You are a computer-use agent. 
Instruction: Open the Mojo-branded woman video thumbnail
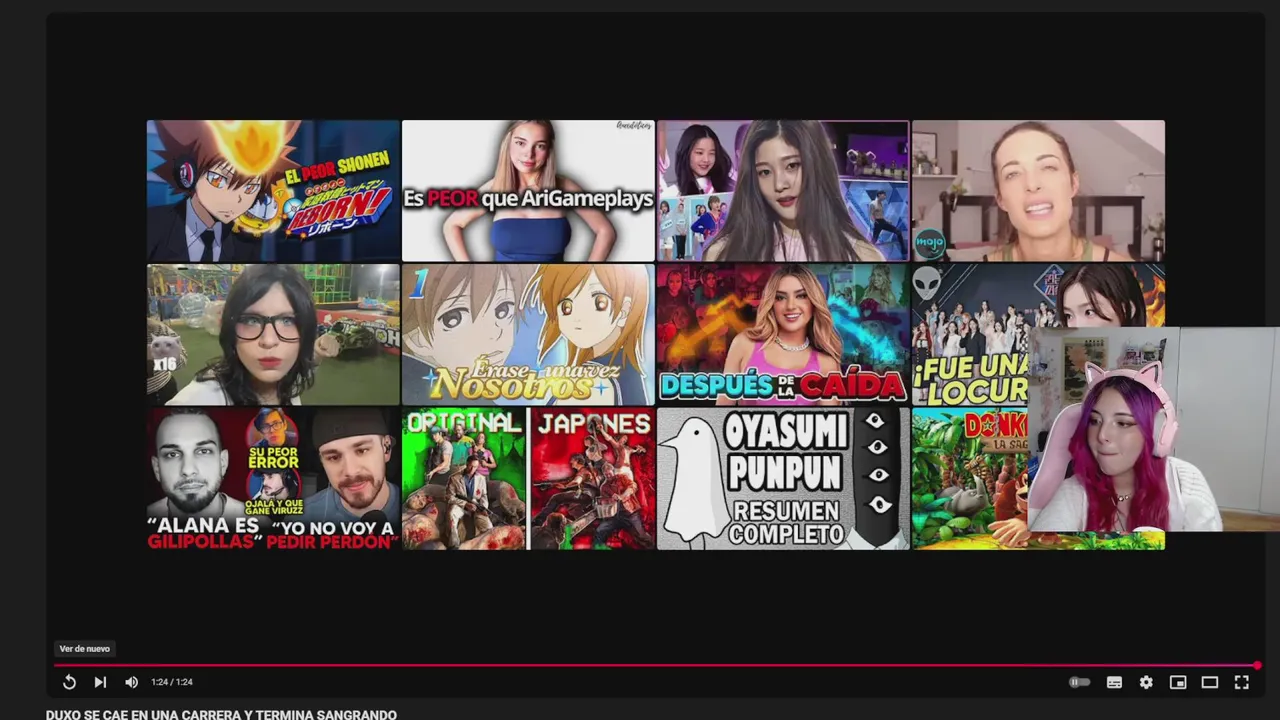pyautogui.click(x=1038, y=191)
